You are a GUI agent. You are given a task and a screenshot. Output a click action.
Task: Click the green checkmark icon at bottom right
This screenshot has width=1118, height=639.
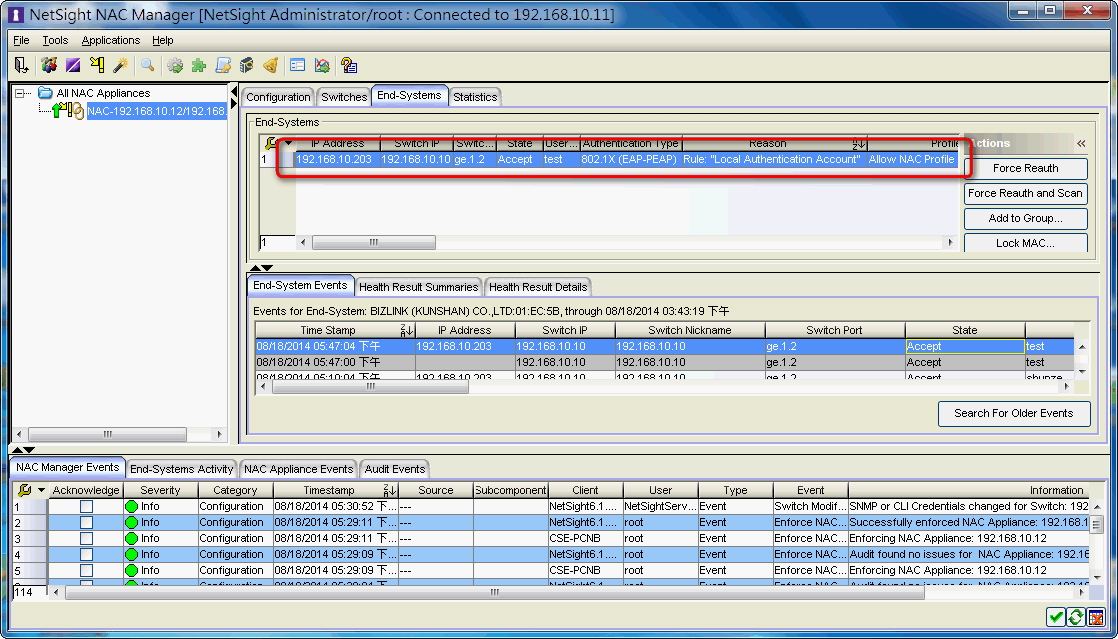coord(1056,618)
